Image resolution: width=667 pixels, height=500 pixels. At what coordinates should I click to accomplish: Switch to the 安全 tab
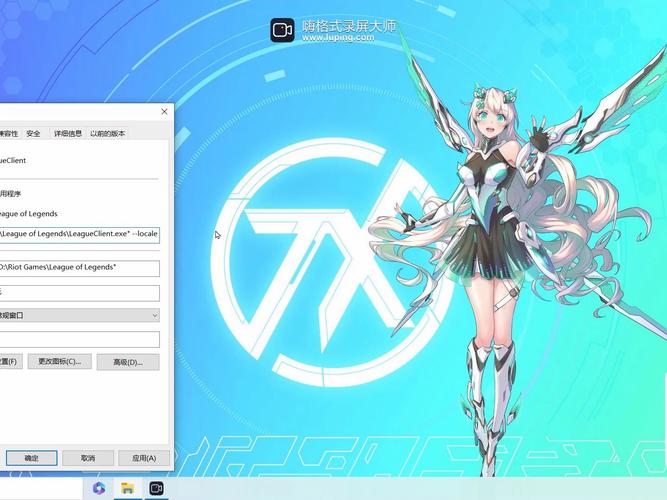pyautogui.click(x=33, y=134)
